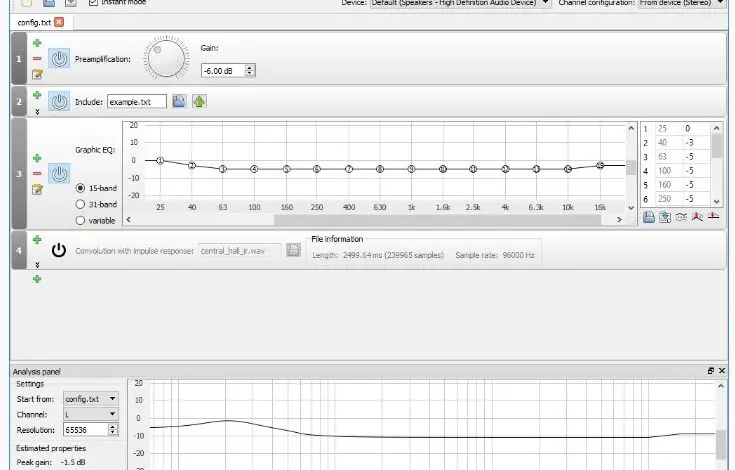Open the analysis Channel dropdown showing L
The image size is (735, 470).
[x=91, y=414]
